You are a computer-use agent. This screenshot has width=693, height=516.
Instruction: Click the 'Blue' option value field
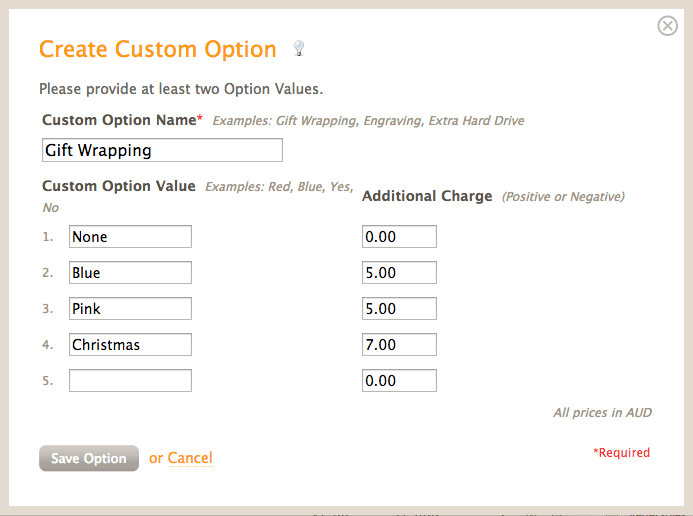pos(130,273)
